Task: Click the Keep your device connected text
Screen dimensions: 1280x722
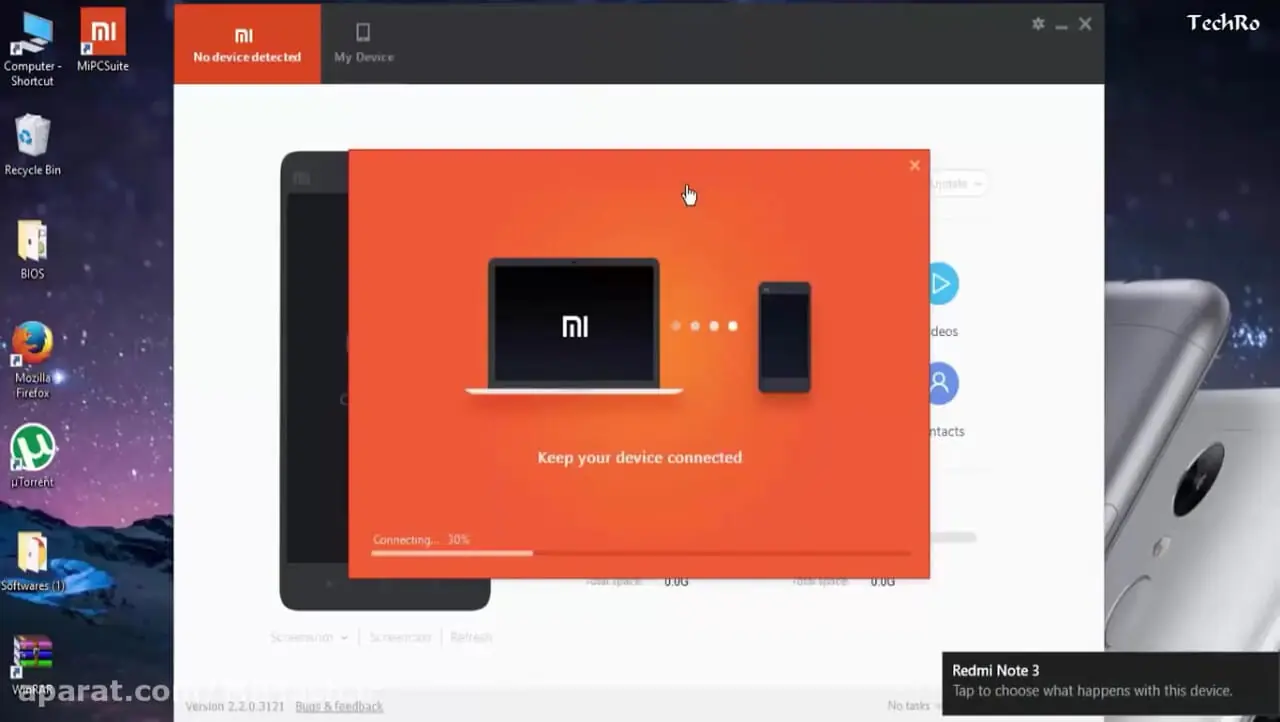Action: 640,458
